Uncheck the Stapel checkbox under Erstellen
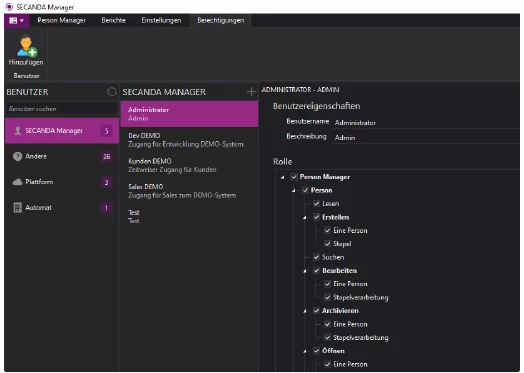The image size is (524, 373). click(x=328, y=244)
